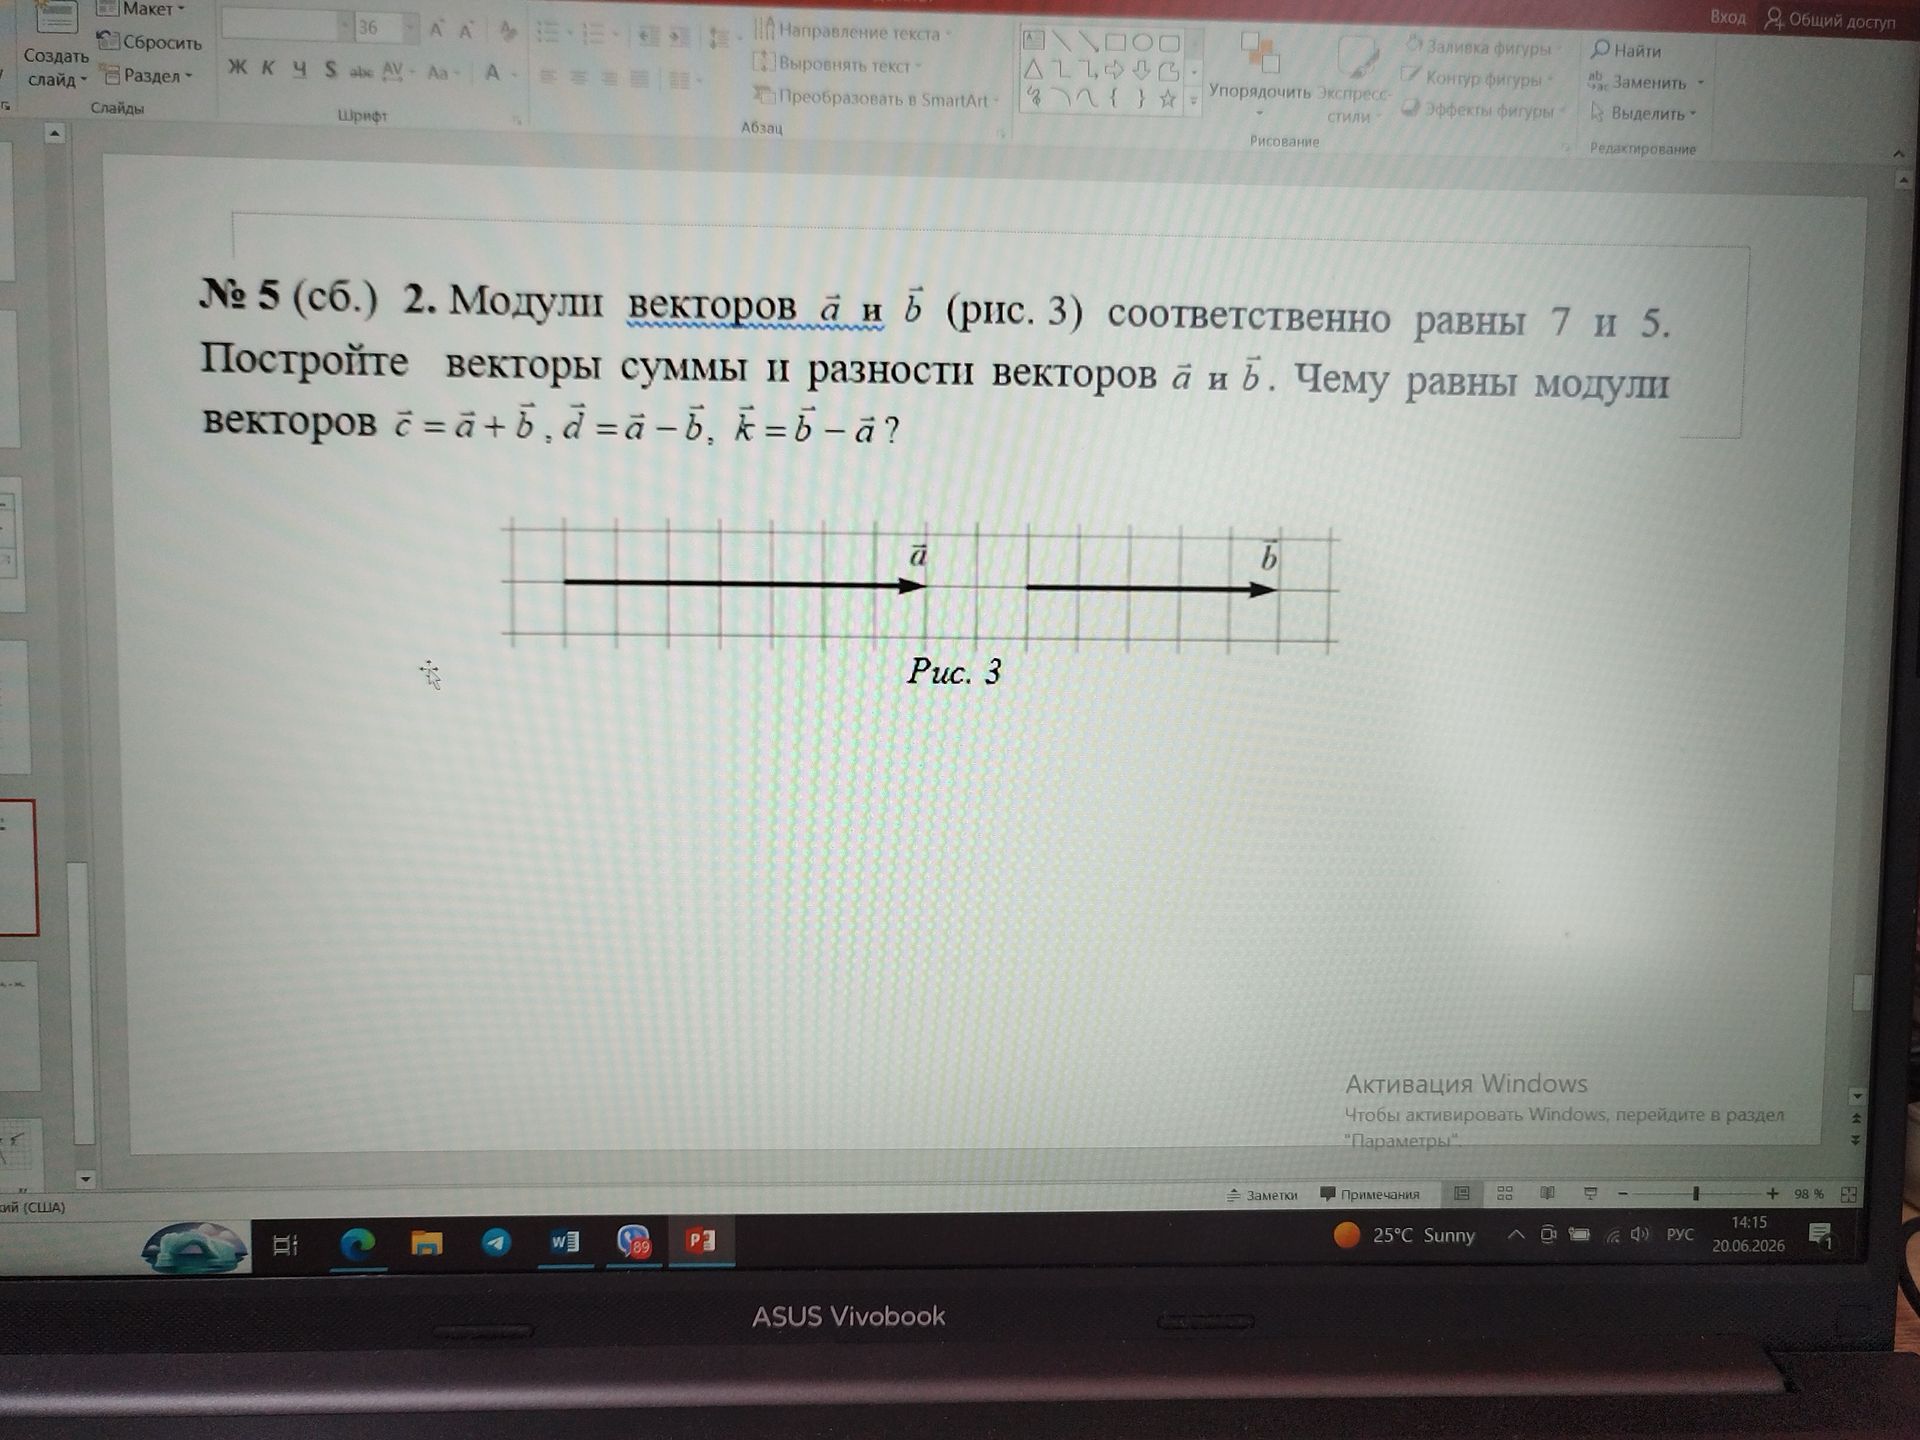Toggle italic (К) formatting
Image resolution: width=1920 pixels, height=1440 pixels.
click(268, 68)
